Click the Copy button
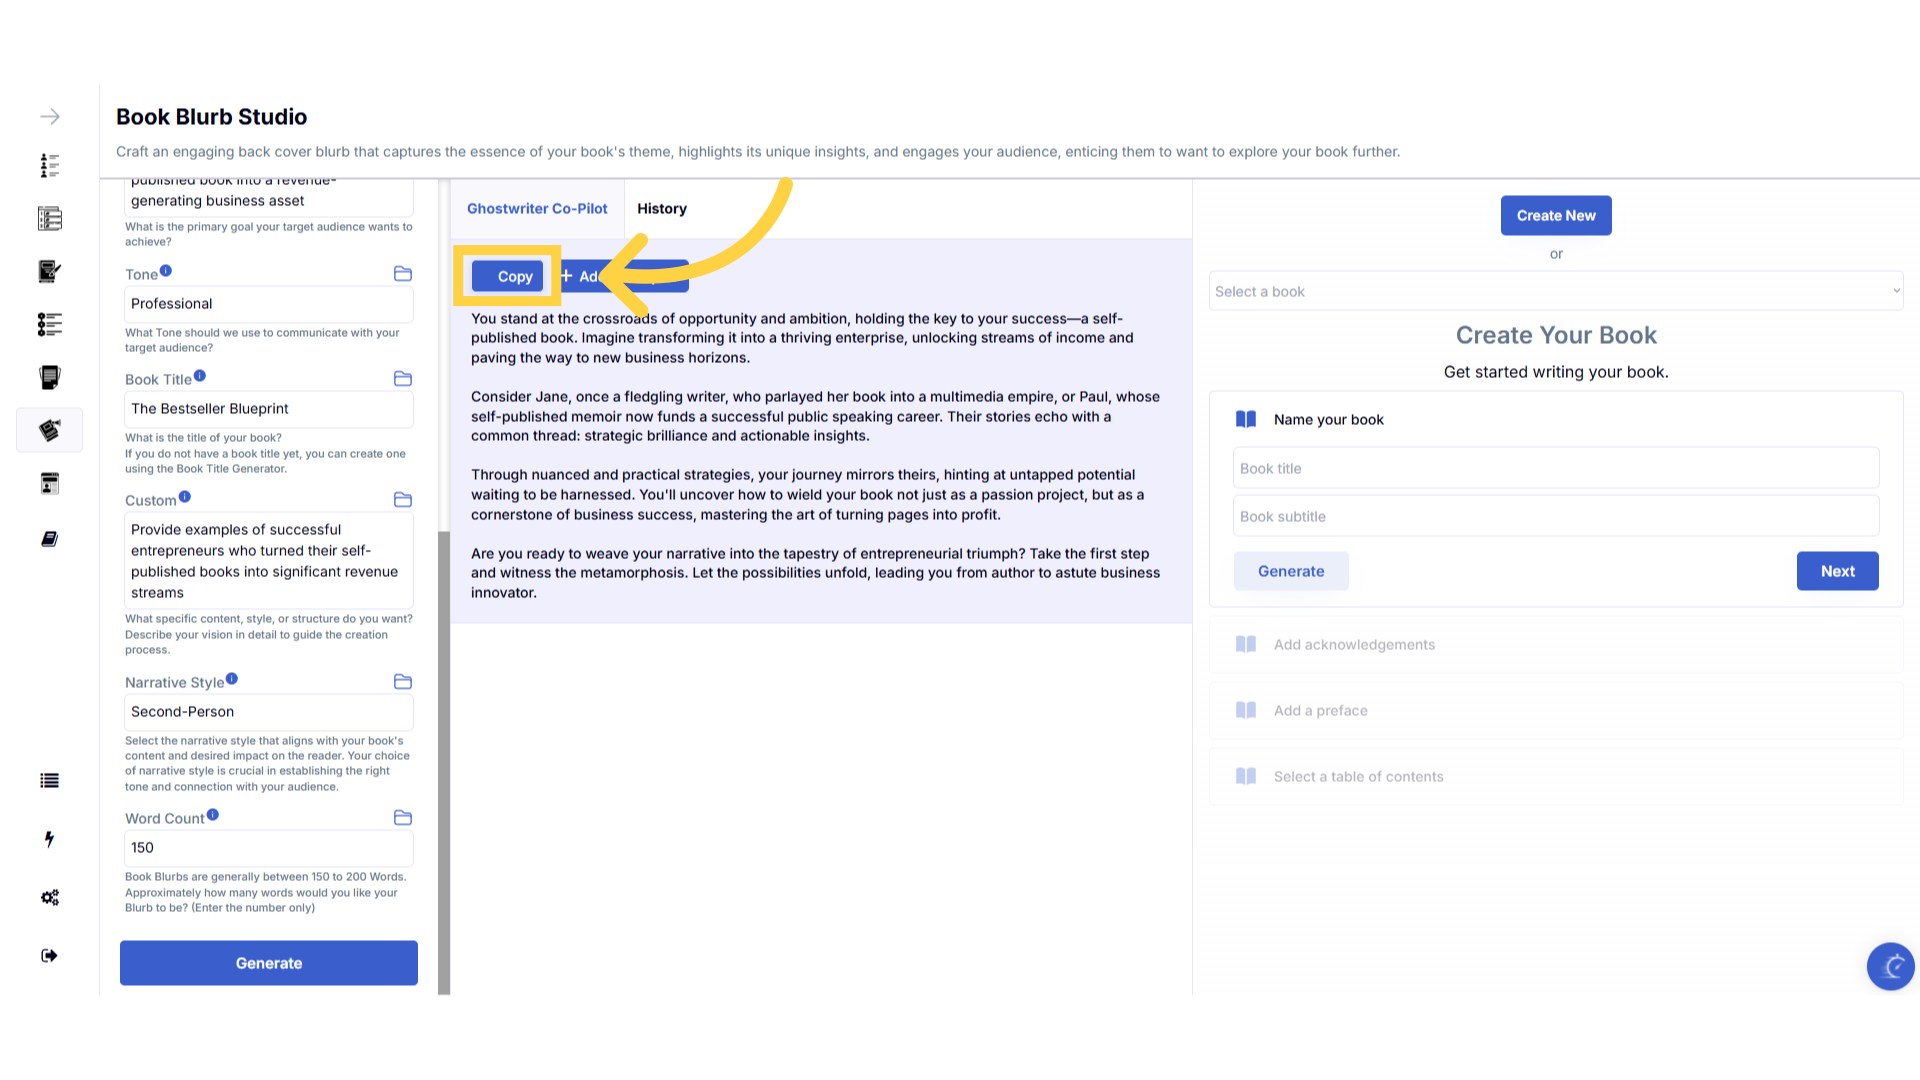 coord(508,277)
